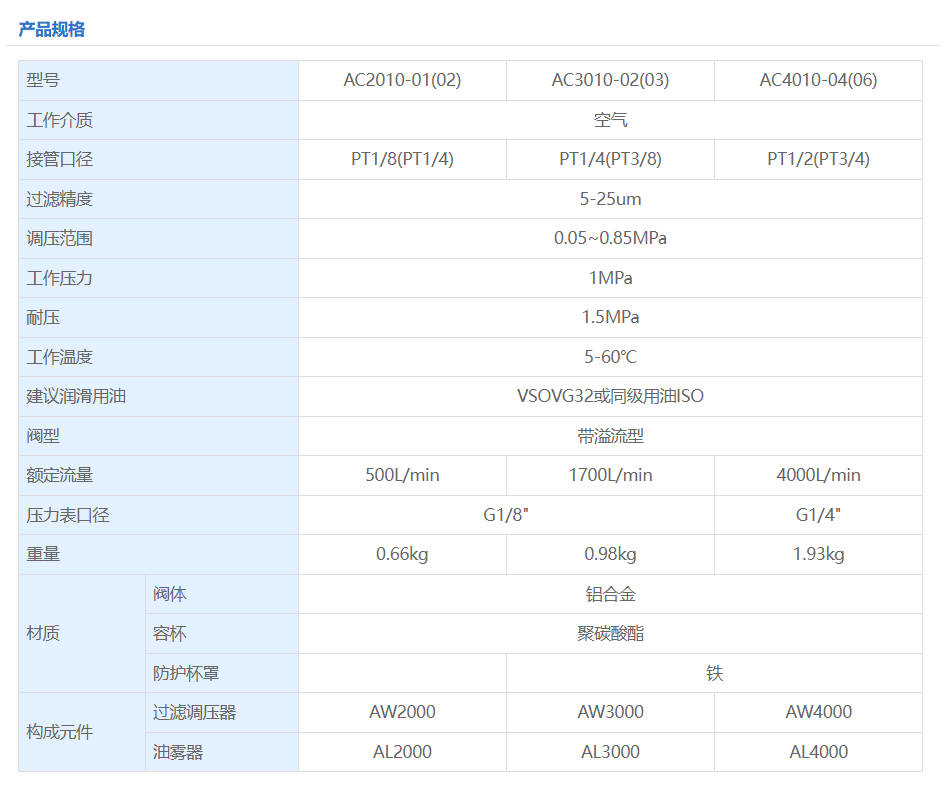Select the G1/4" gauge port size cell
The image size is (943, 787).
point(818,515)
